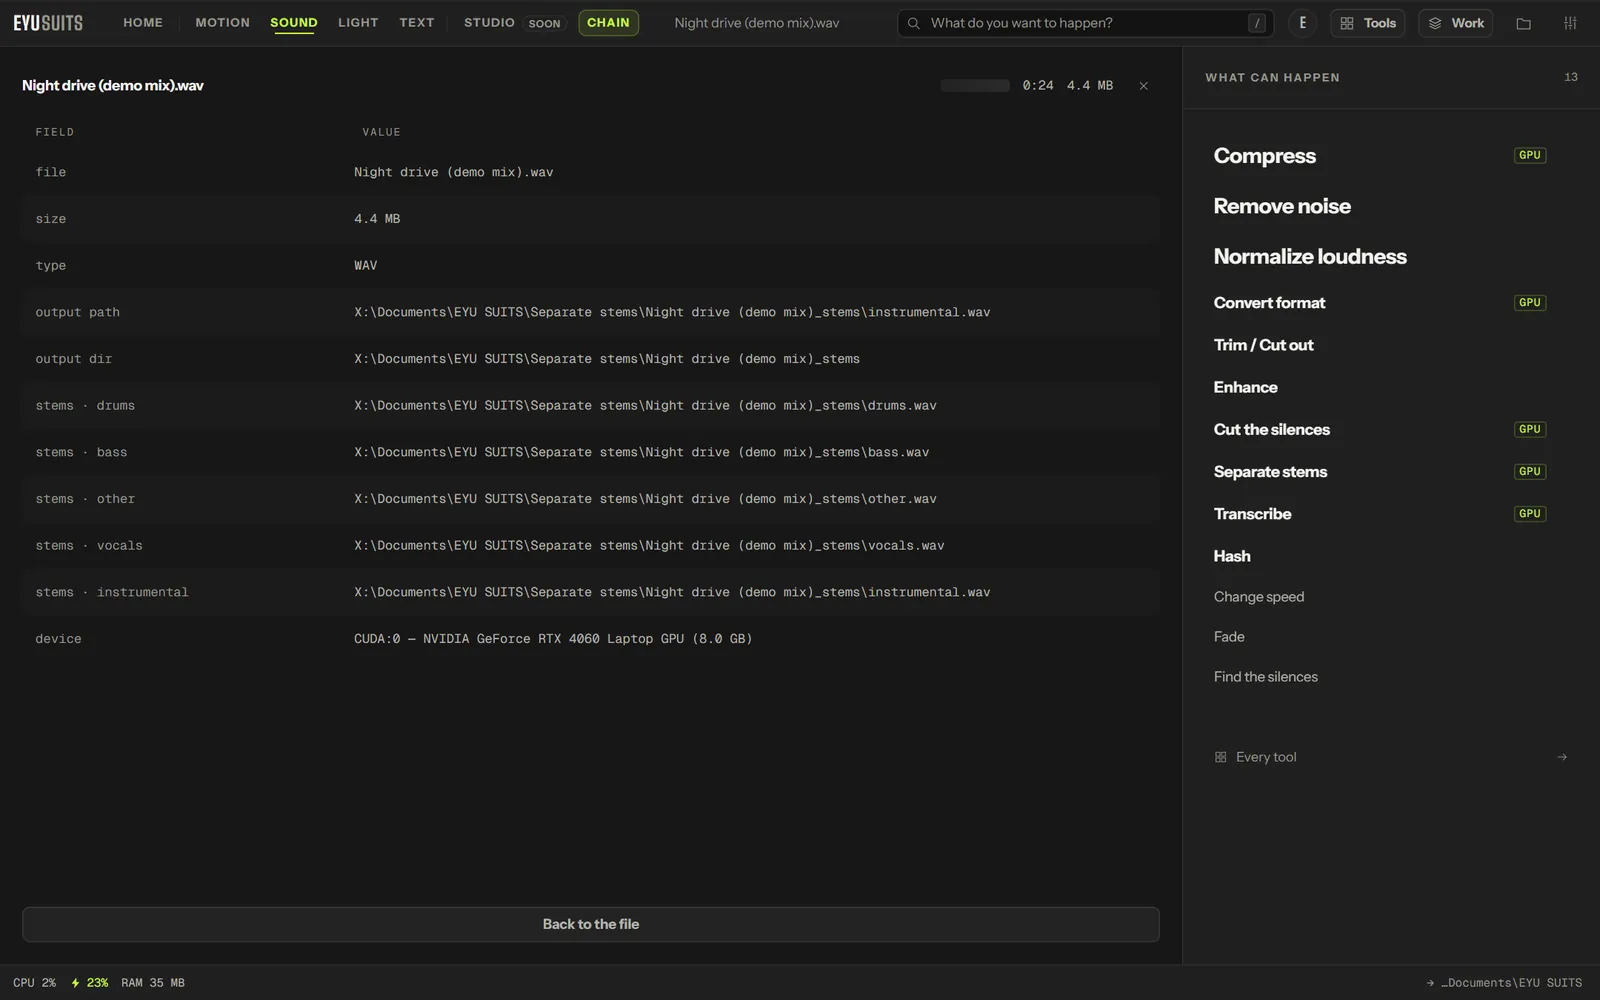1600x1000 pixels.
Task: Click the Every tool grid icon
Action: pyautogui.click(x=1220, y=757)
